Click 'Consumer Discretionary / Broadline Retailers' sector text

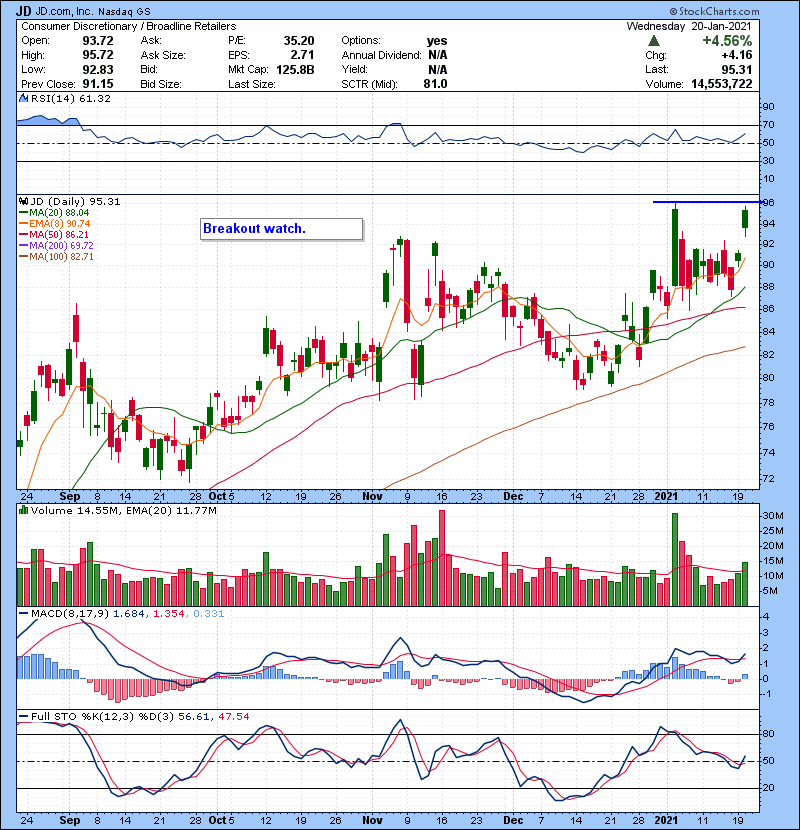coord(129,26)
